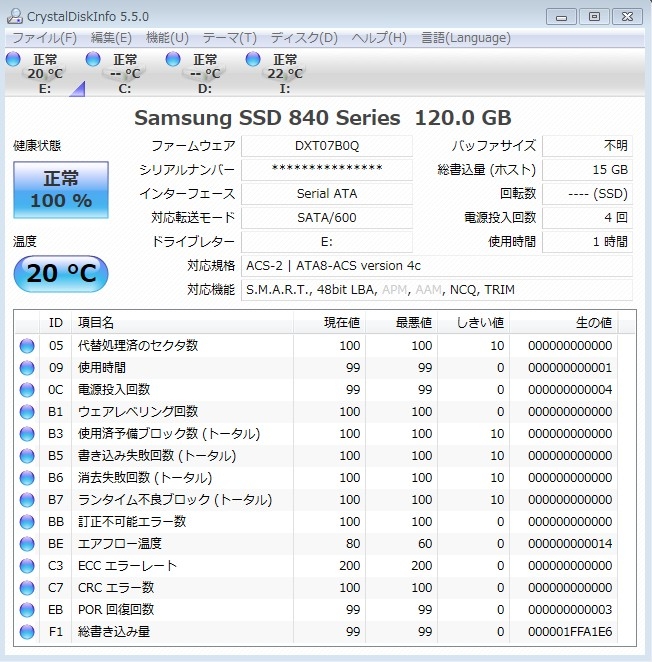Open the ディスク(D) menu
652x662 pixels.
point(304,38)
